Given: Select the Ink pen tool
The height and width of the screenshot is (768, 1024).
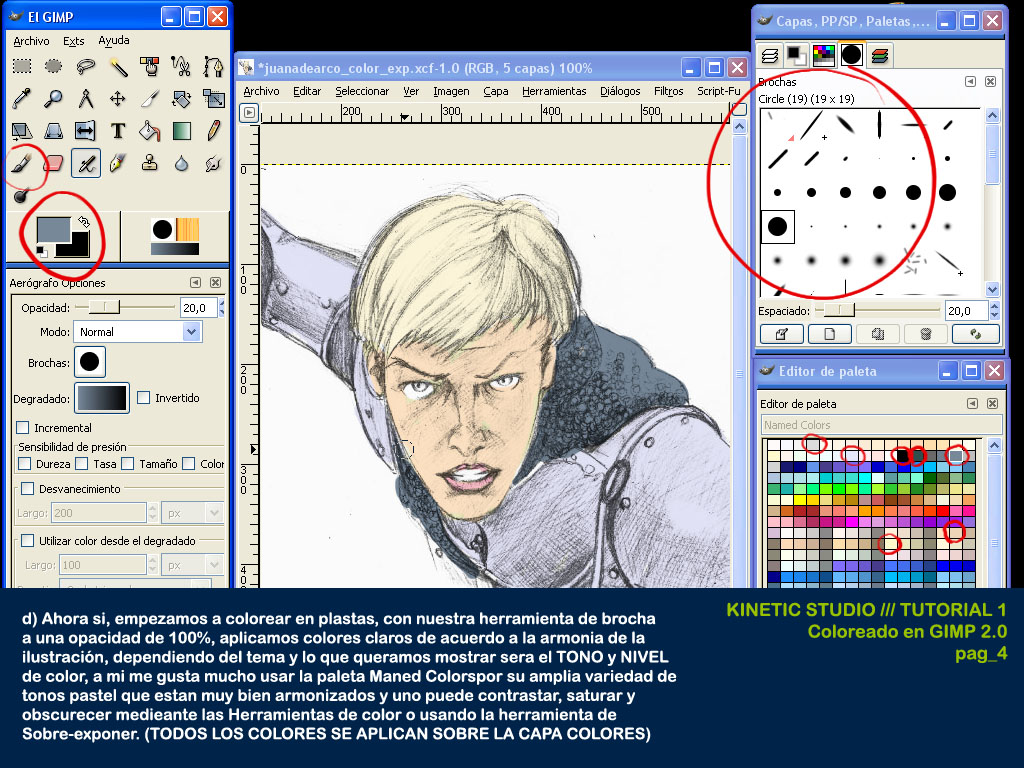Looking at the screenshot, I should (x=118, y=163).
